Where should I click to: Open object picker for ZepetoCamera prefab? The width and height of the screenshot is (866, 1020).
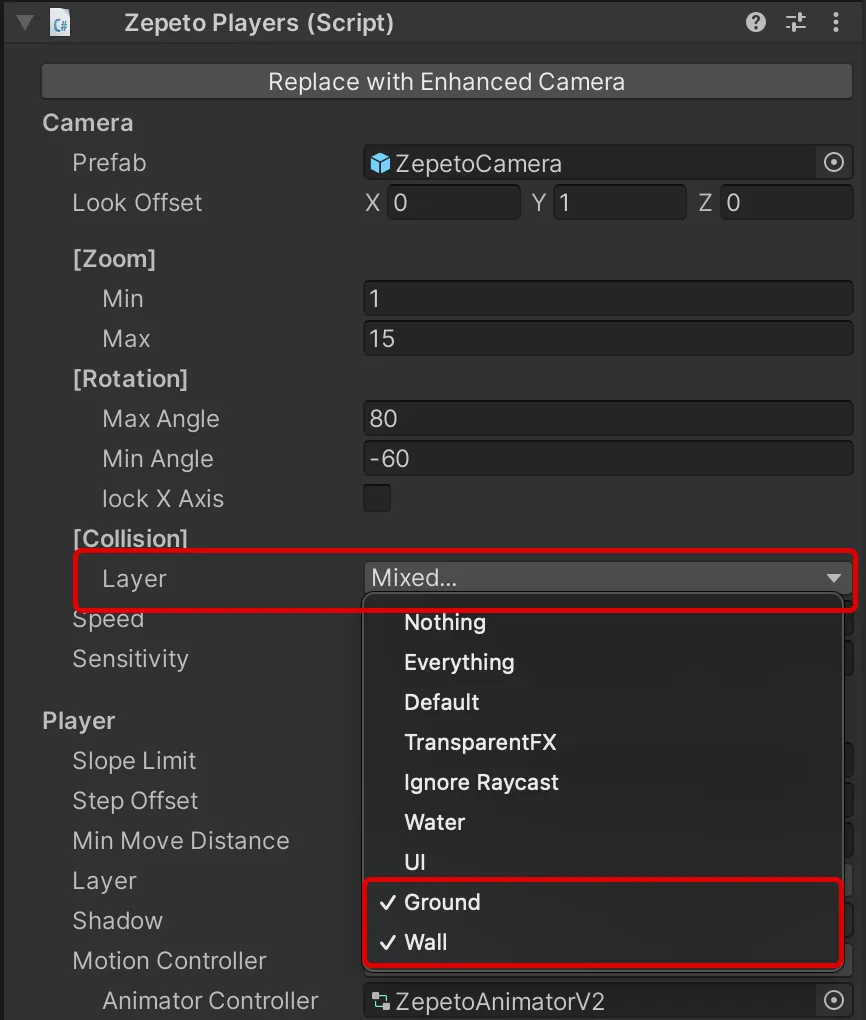(x=833, y=163)
